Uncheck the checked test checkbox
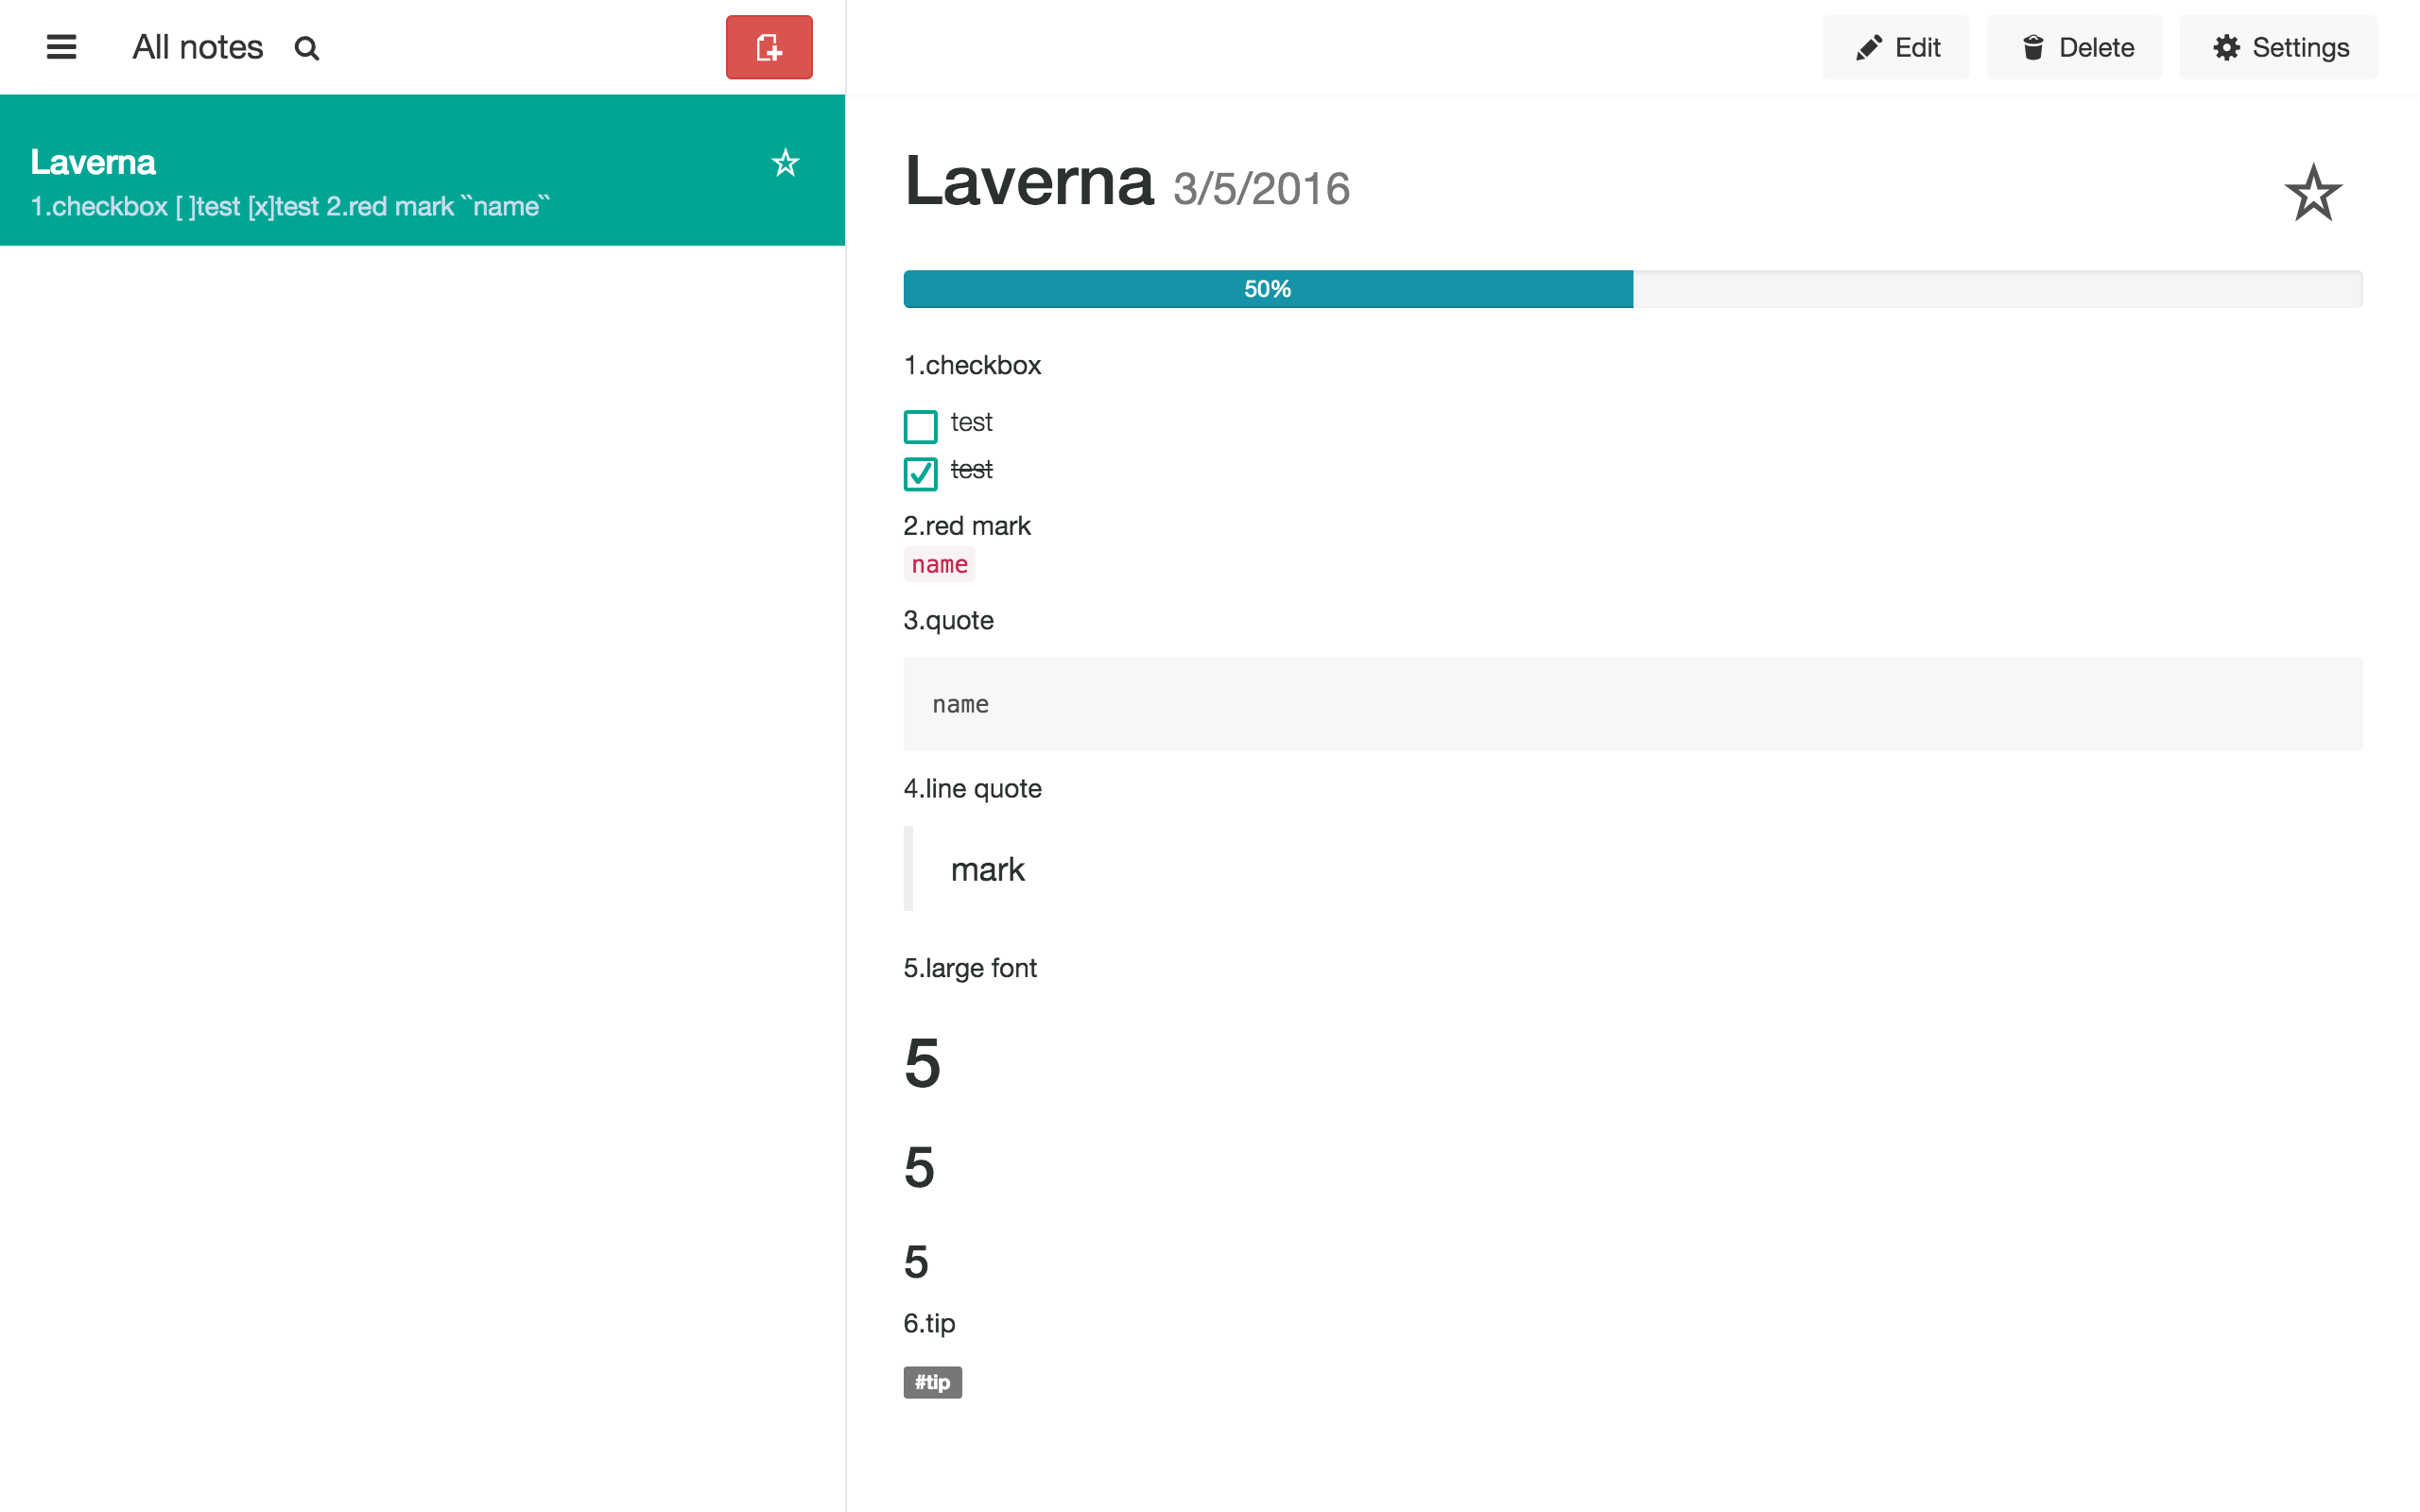 pos(920,473)
